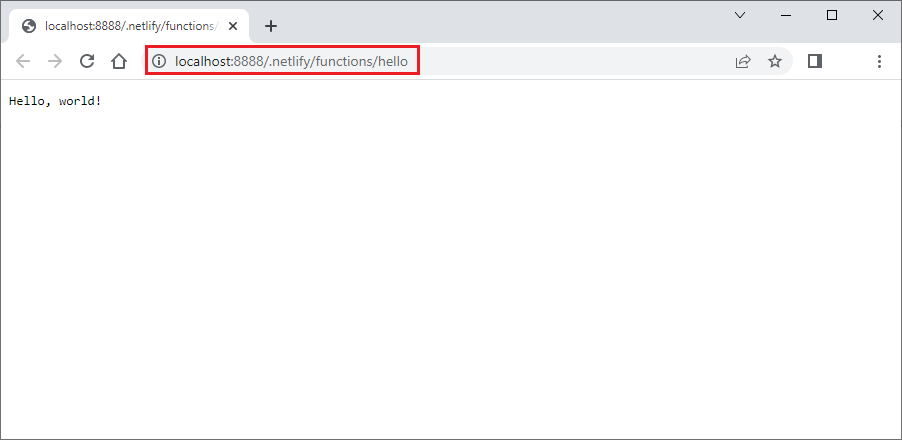Go to the Home page
902x440 pixels.
pos(119,61)
